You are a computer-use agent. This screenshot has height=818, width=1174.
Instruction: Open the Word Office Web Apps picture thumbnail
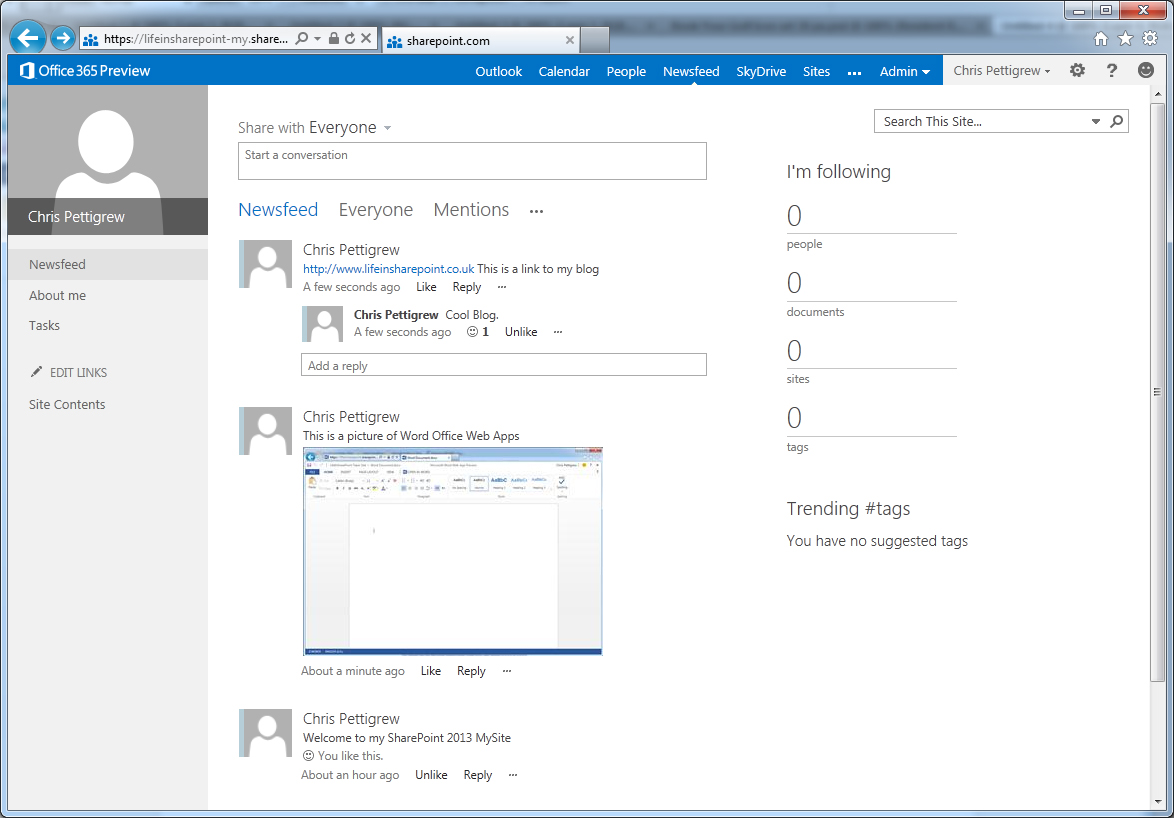coord(453,552)
